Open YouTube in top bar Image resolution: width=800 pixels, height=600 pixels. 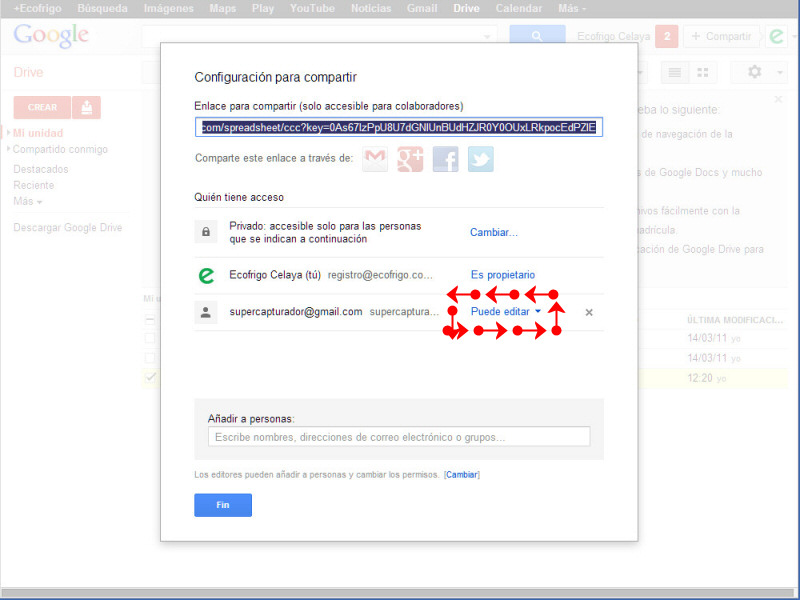pos(312,9)
